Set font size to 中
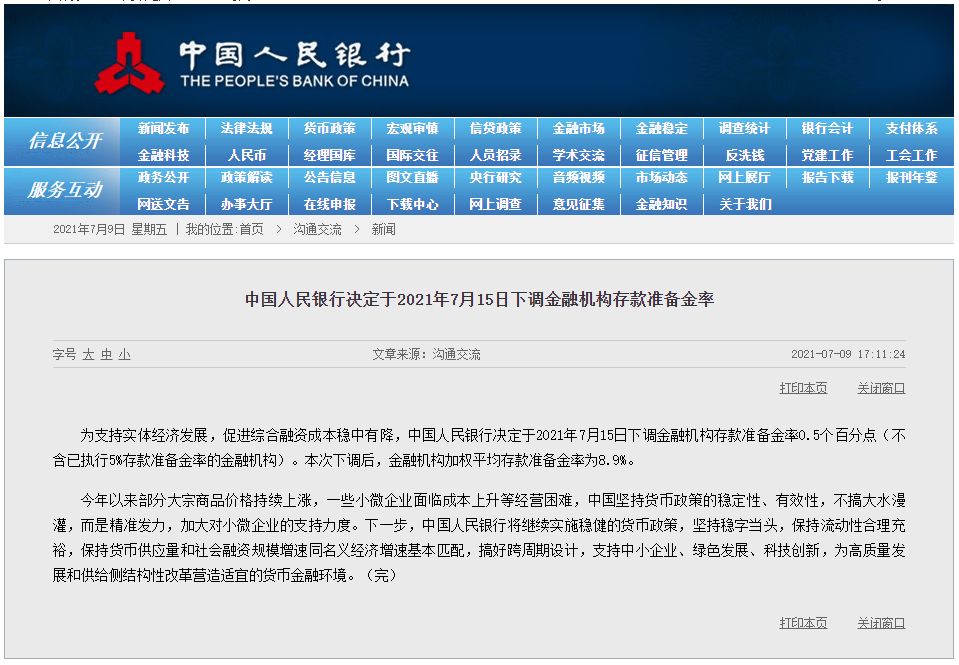This screenshot has width=959, height=665. click(107, 354)
